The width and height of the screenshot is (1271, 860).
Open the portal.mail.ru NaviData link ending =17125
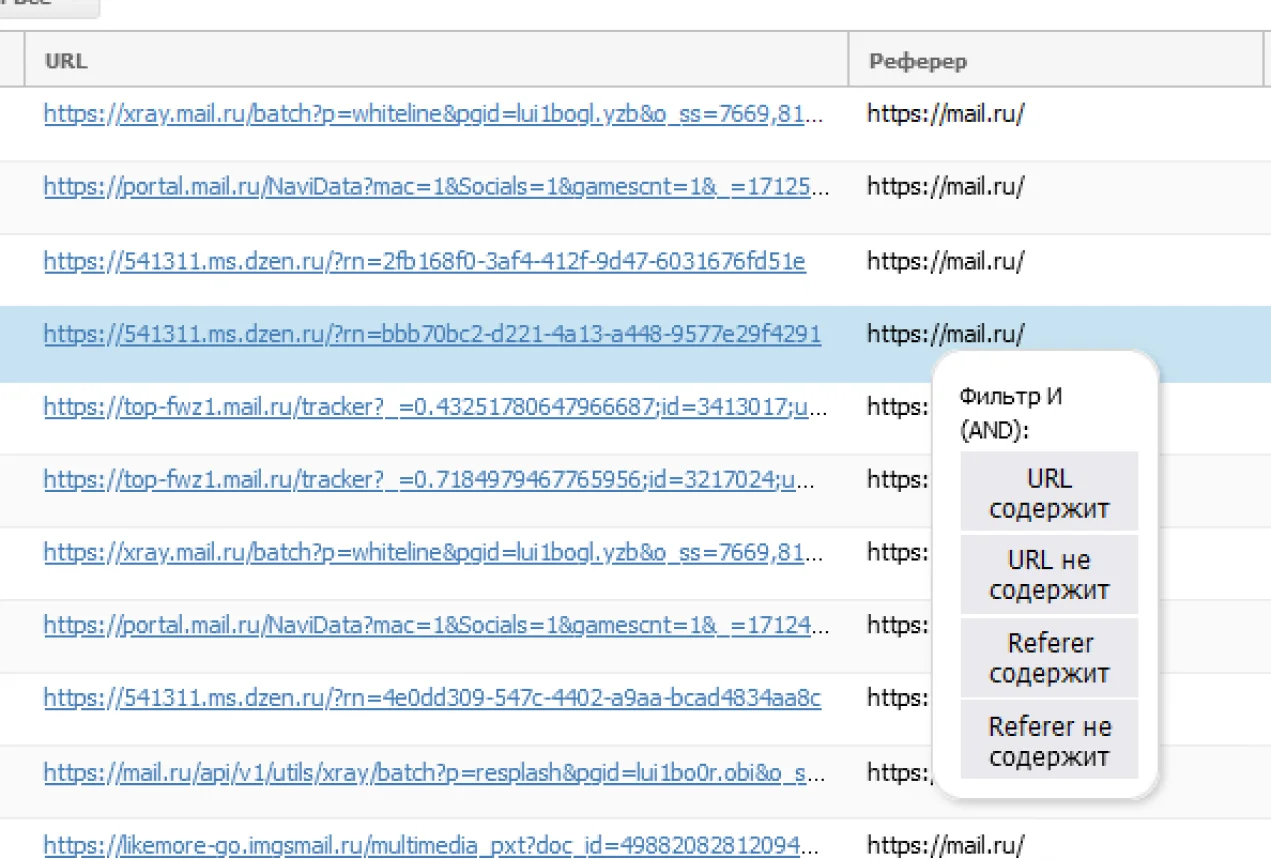[x=436, y=187]
